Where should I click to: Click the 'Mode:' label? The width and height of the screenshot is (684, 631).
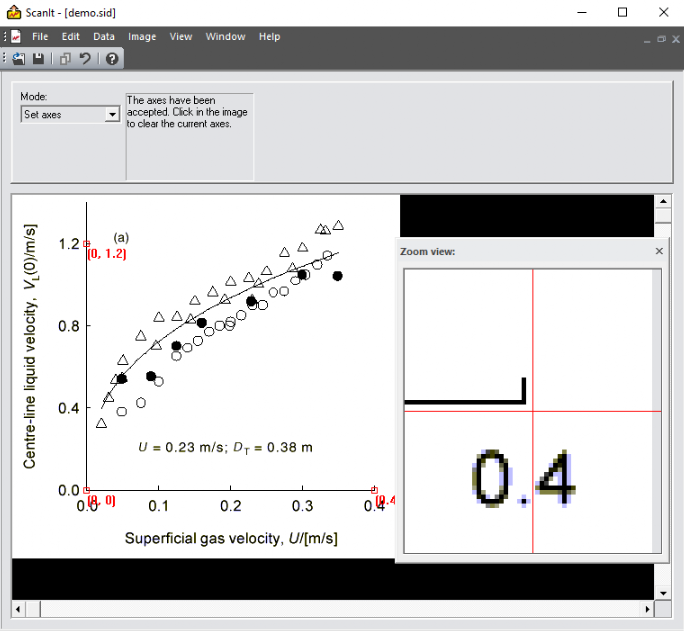[x=34, y=96]
